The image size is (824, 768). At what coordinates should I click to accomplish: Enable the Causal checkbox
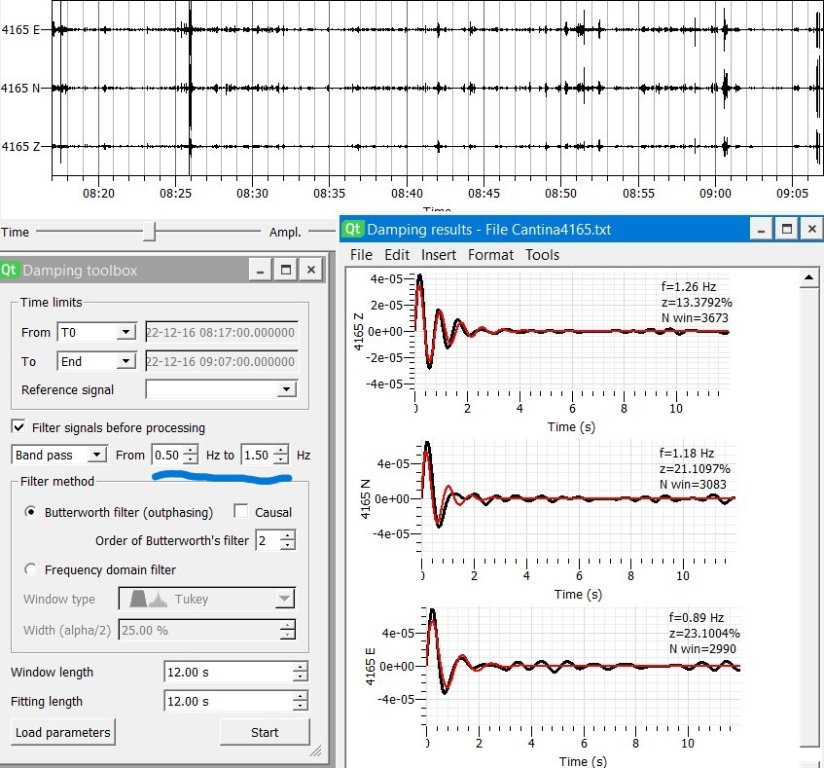240,512
